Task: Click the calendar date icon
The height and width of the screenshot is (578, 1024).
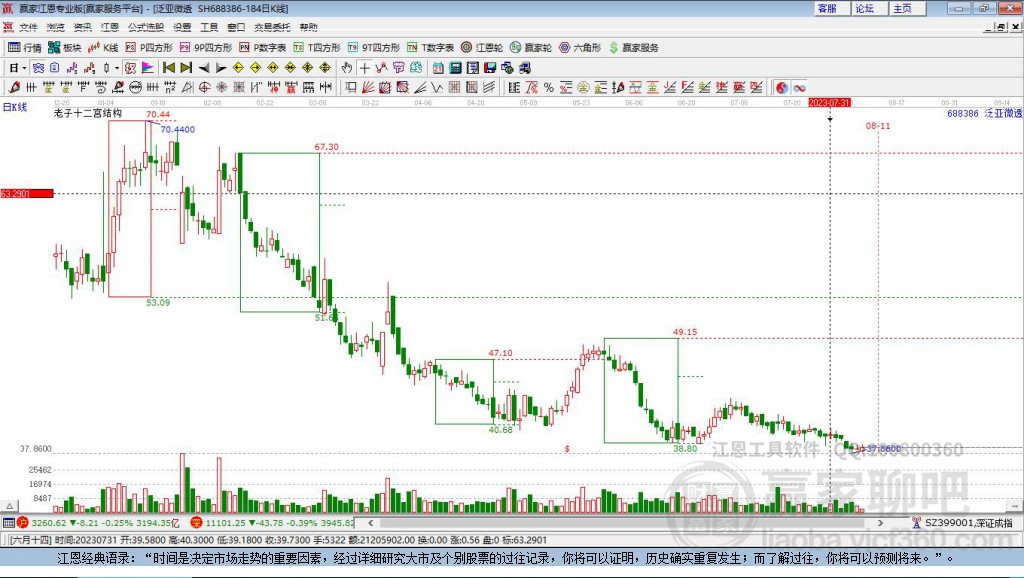Action: (x=438, y=68)
